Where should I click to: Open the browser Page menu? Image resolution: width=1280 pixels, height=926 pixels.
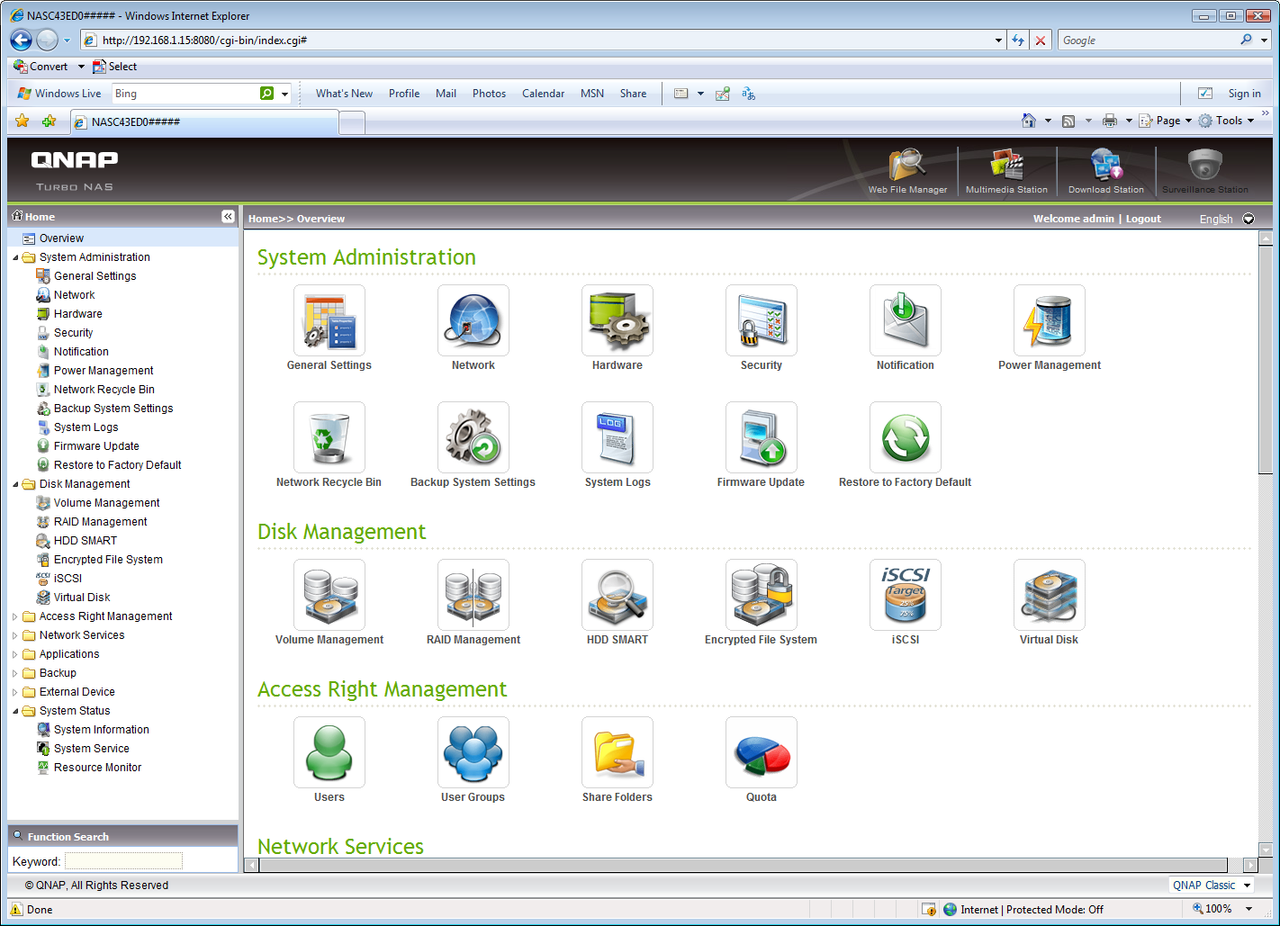[x=1165, y=120]
